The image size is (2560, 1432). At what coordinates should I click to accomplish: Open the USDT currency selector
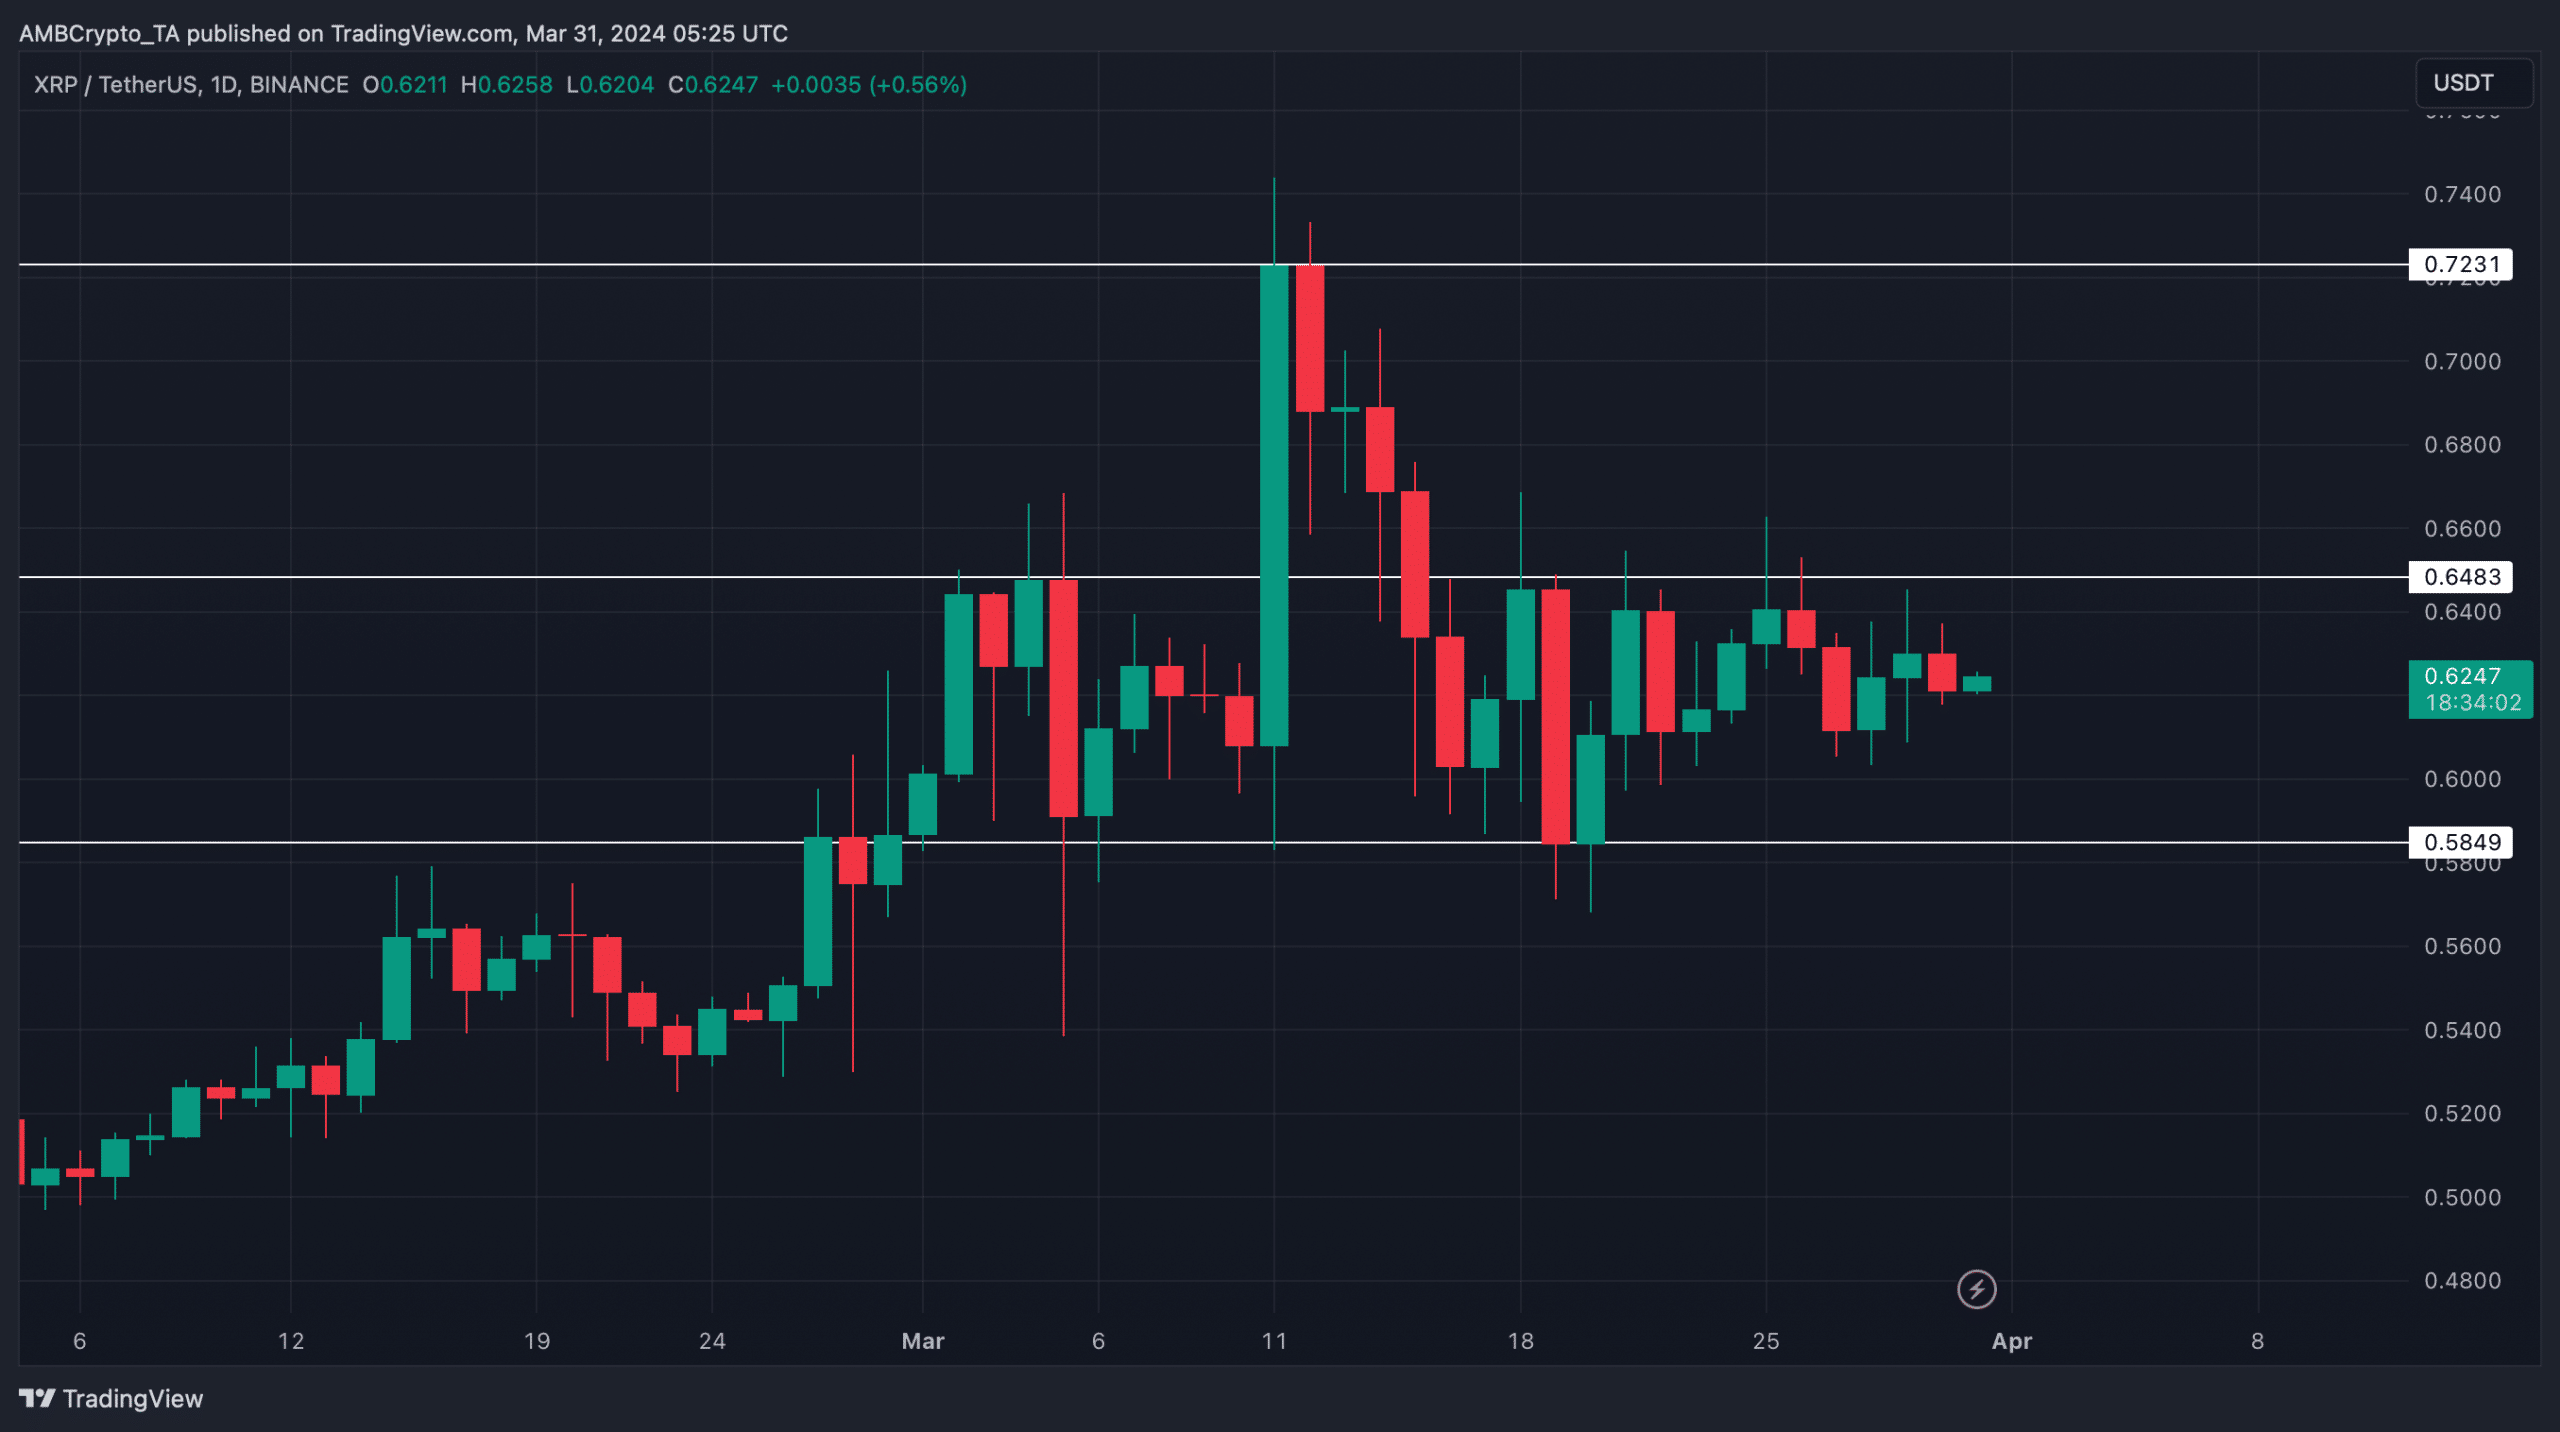pyautogui.click(x=2474, y=83)
